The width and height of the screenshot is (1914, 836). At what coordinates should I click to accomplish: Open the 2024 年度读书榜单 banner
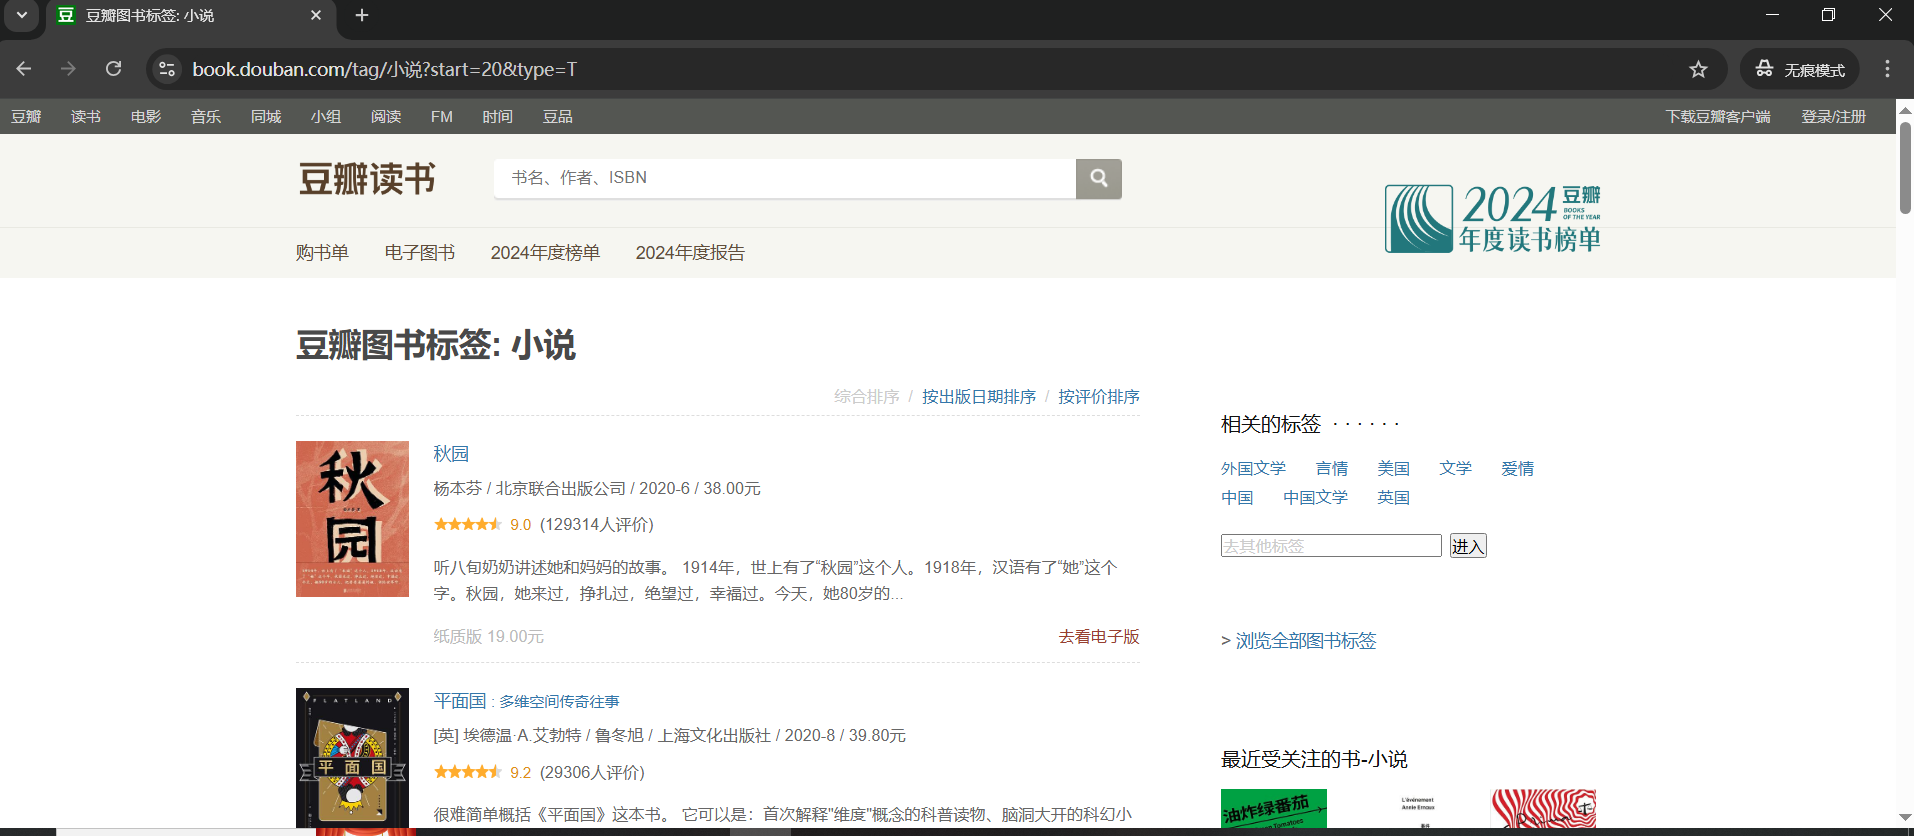tap(1493, 218)
